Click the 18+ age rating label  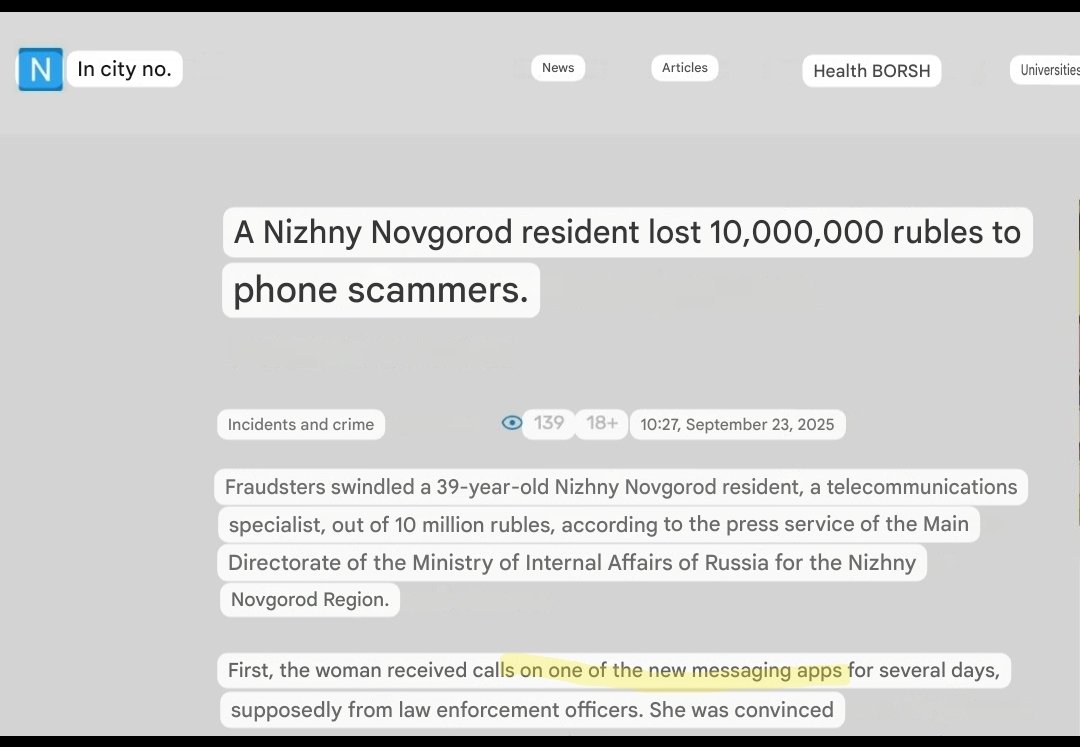tap(602, 423)
